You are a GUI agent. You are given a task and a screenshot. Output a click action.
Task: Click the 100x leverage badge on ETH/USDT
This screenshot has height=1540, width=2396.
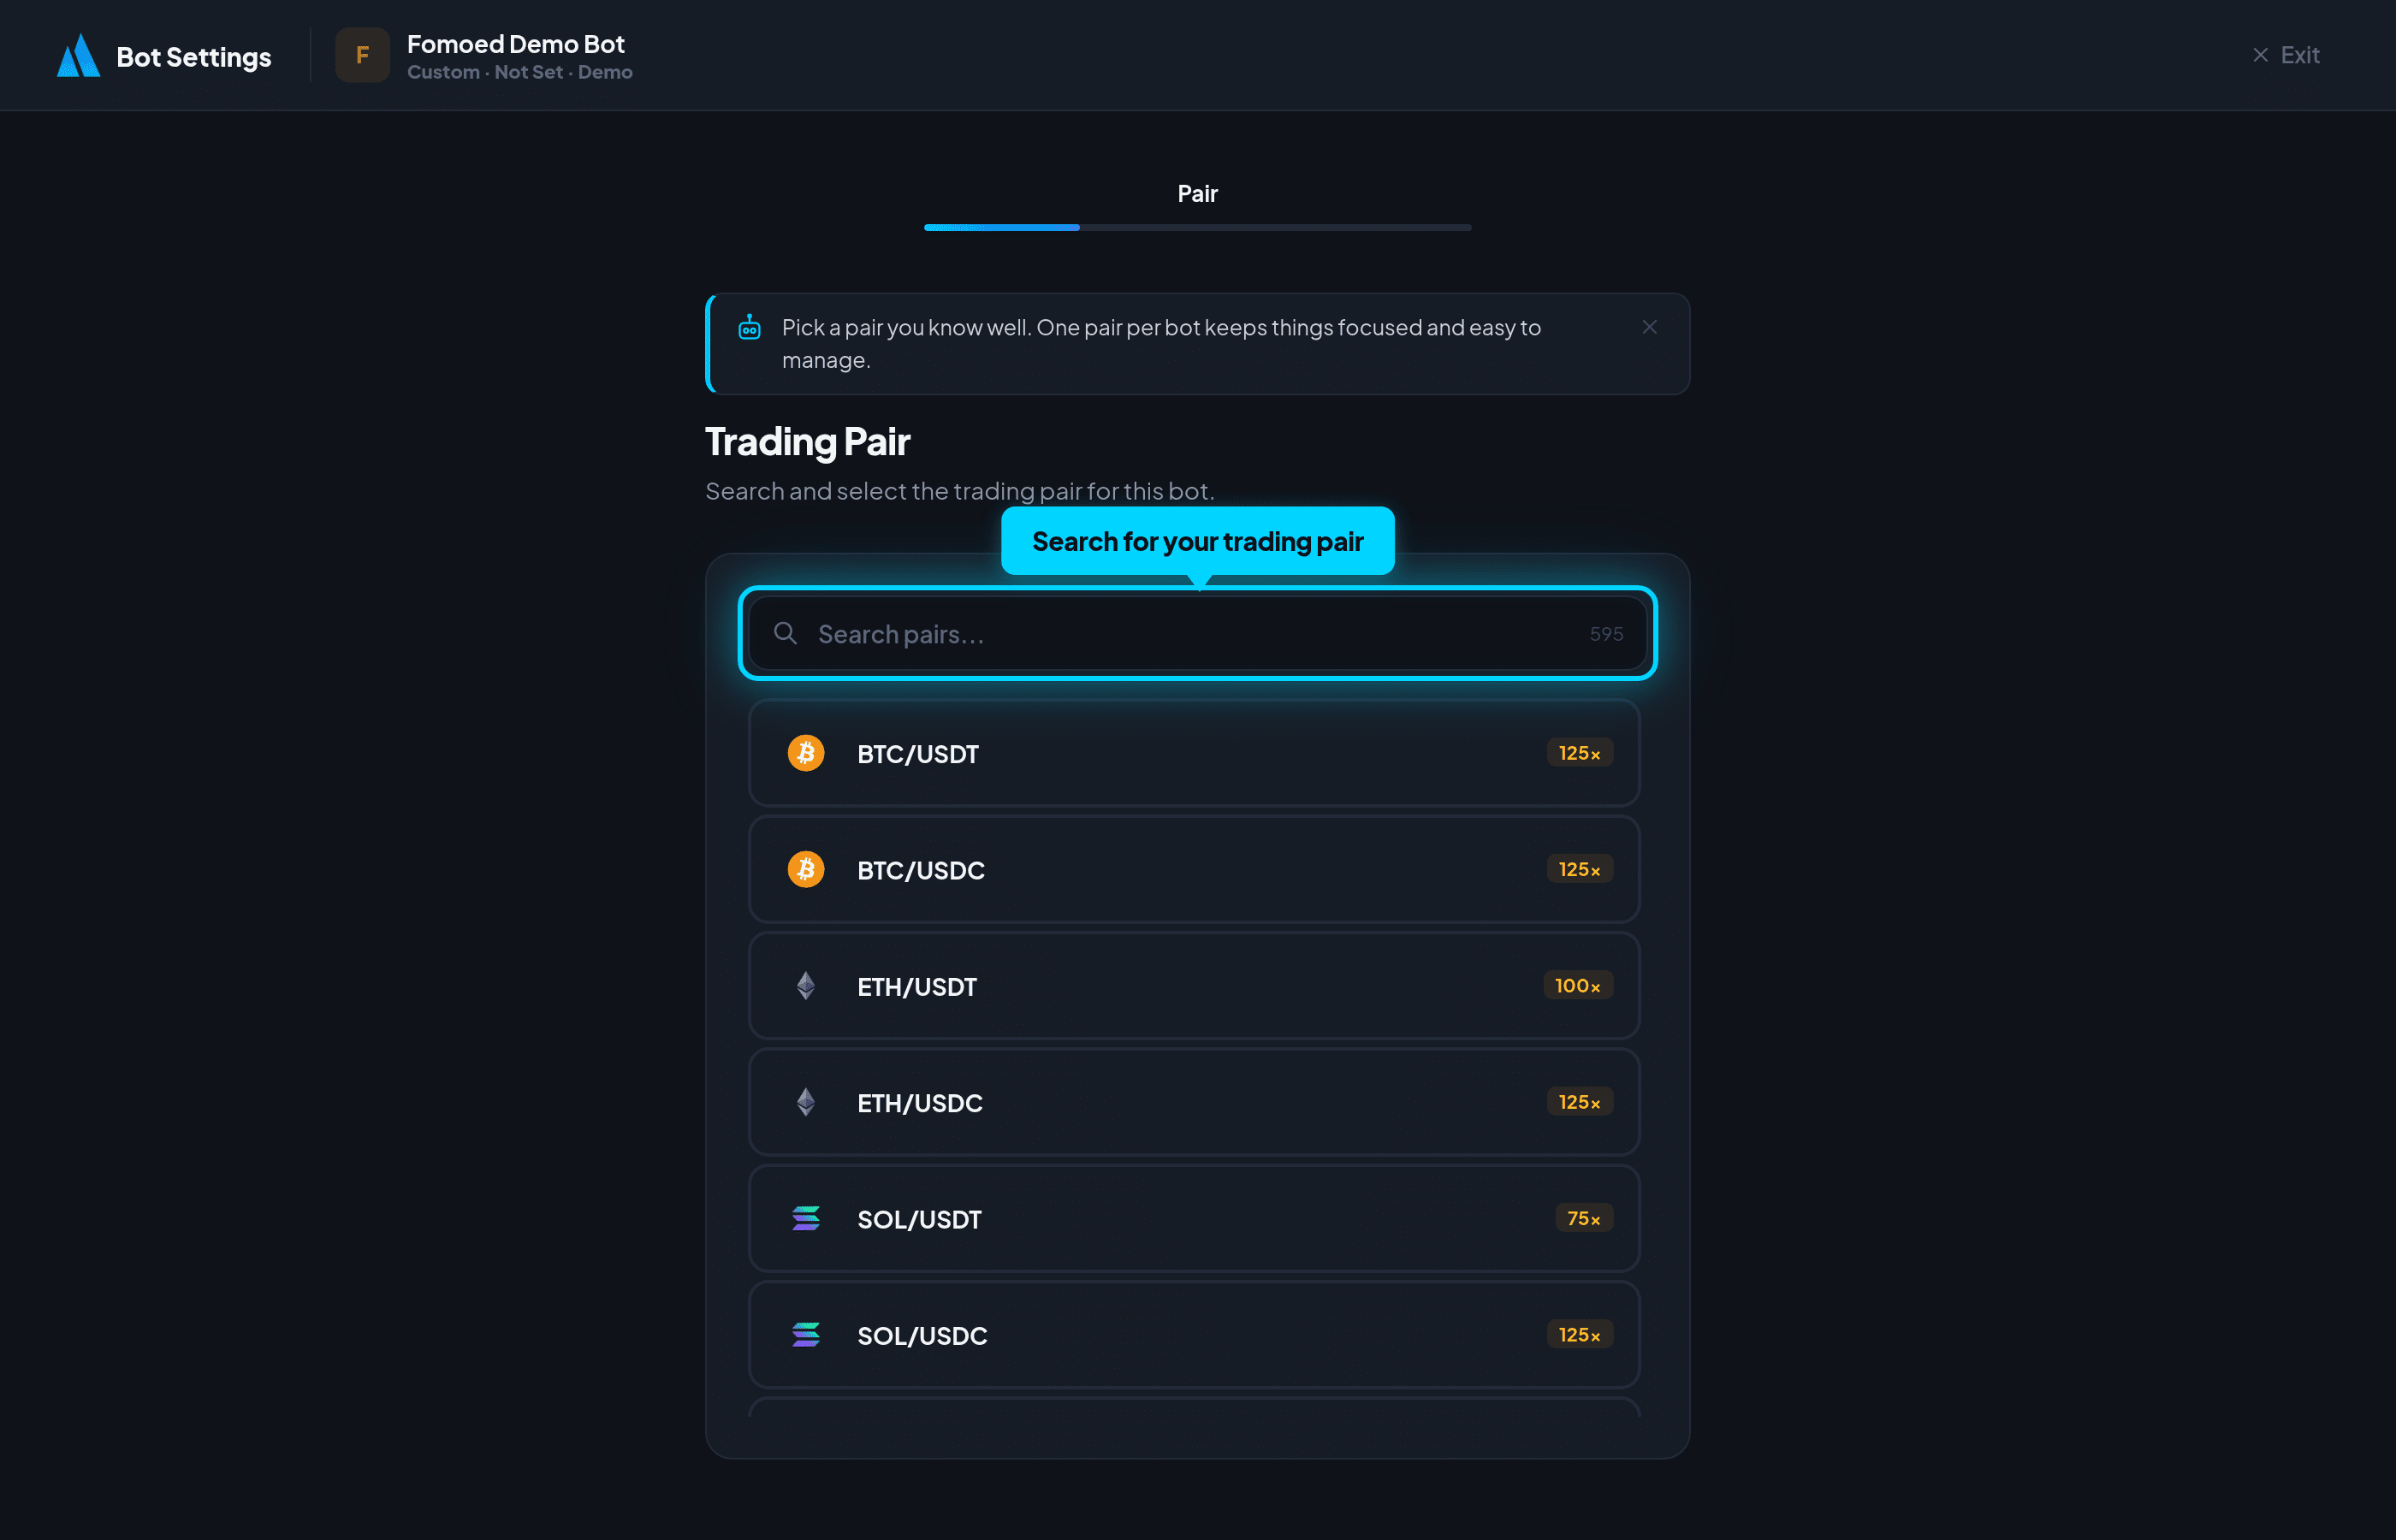point(1577,986)
